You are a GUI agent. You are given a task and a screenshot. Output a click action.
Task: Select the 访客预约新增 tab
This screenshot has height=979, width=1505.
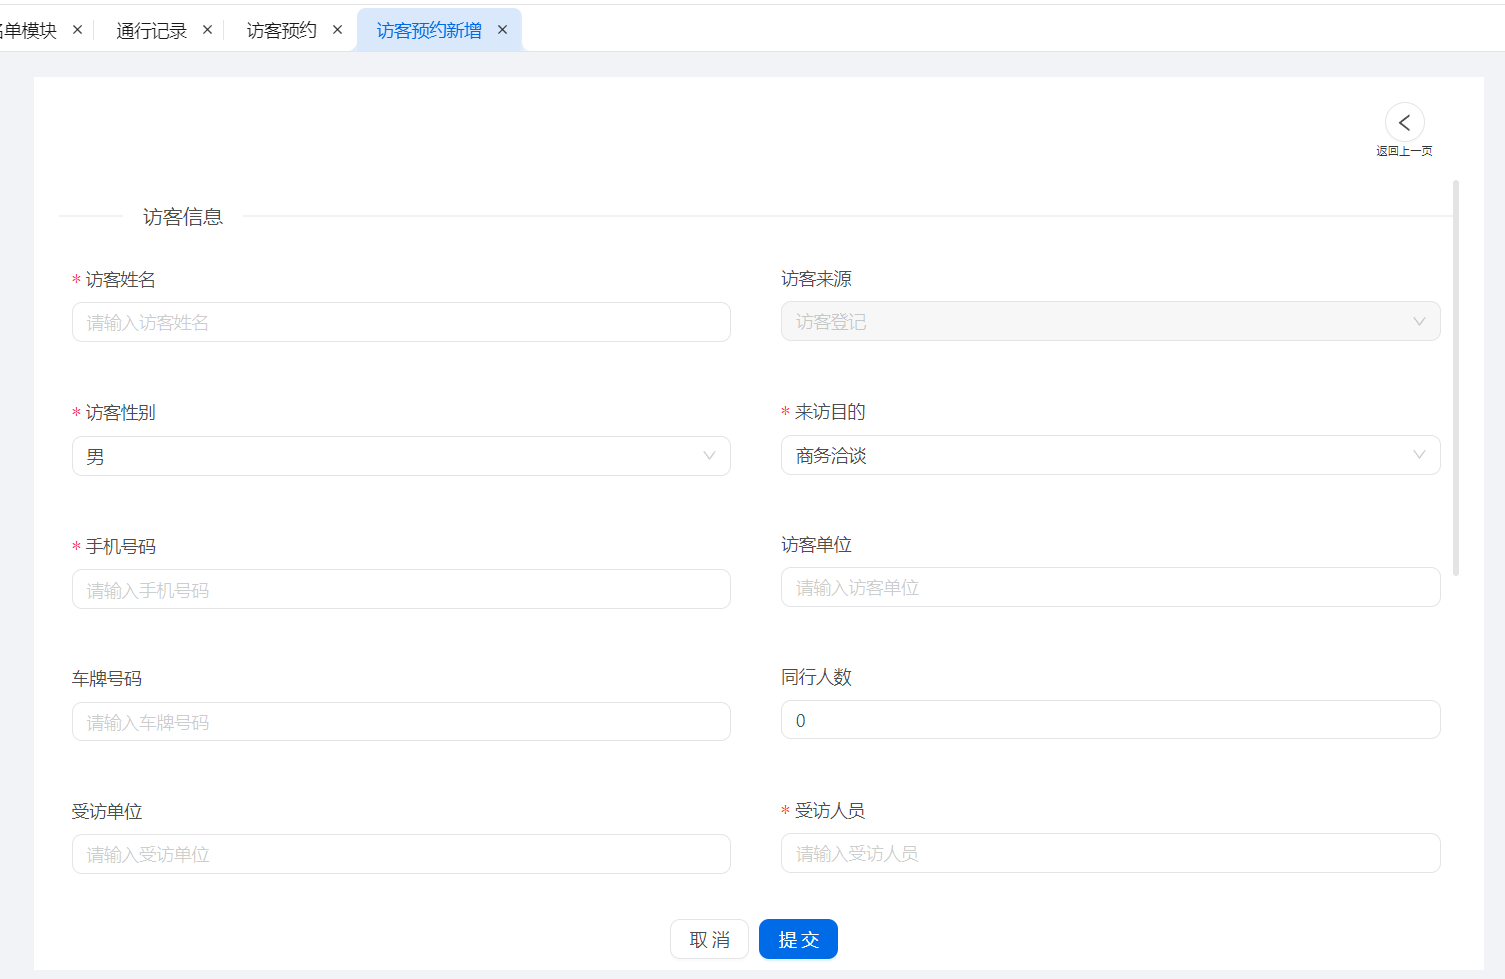click(x=428, y=31)
